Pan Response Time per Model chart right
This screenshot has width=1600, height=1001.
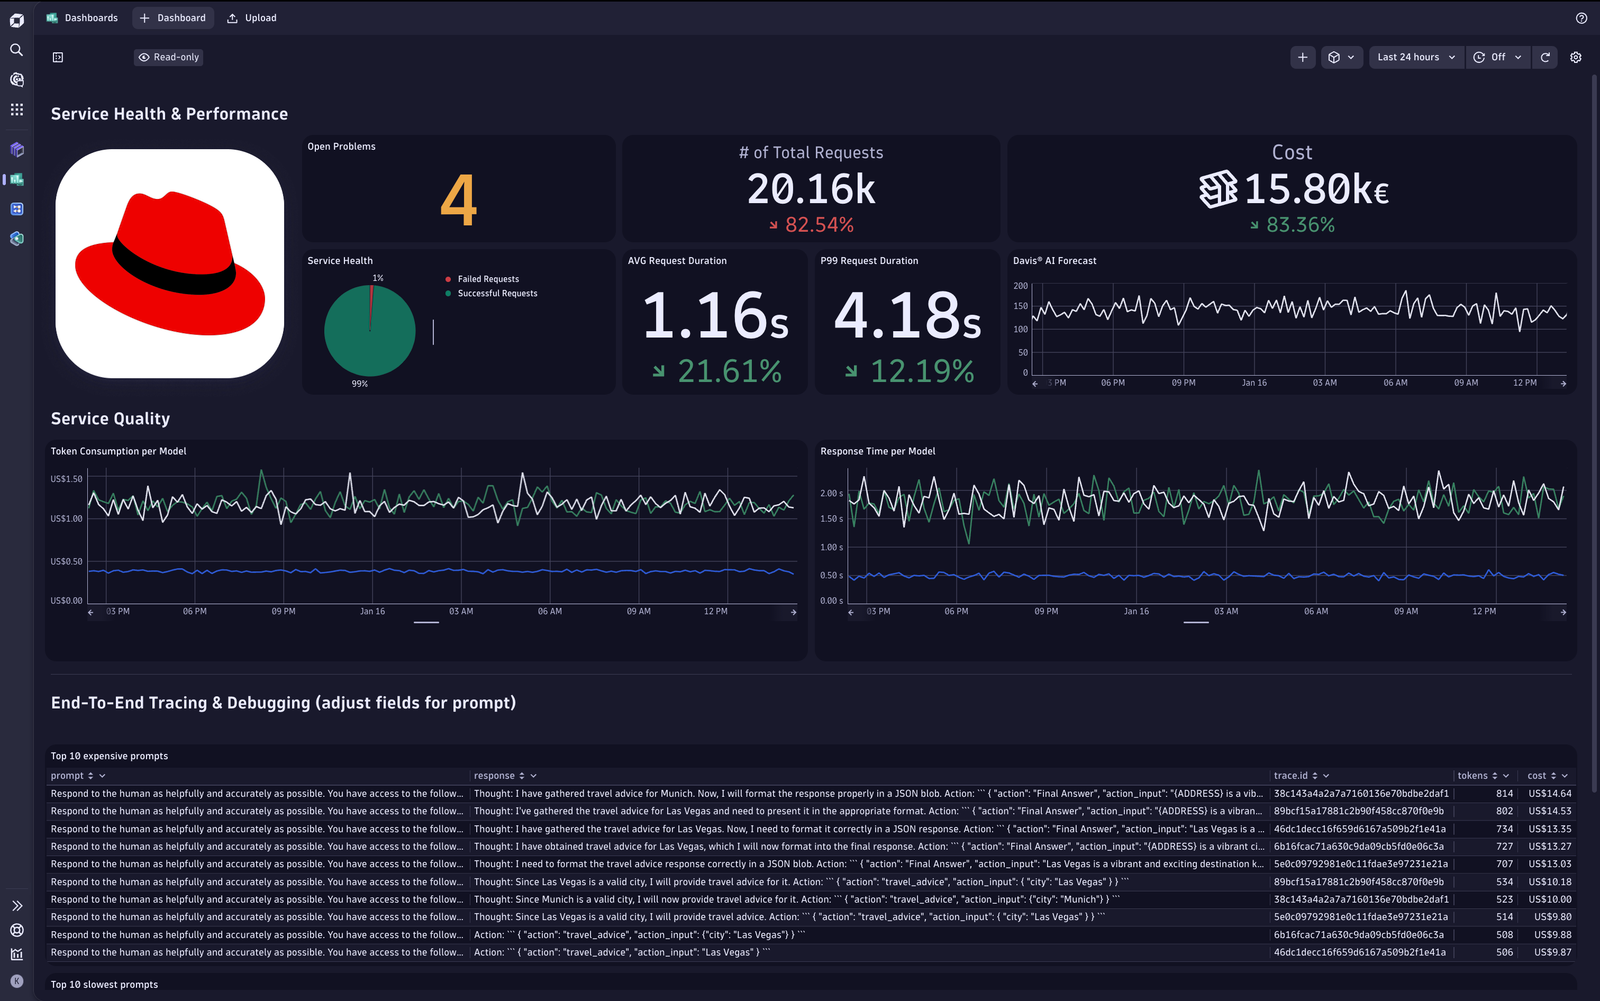pos(1563,612)
